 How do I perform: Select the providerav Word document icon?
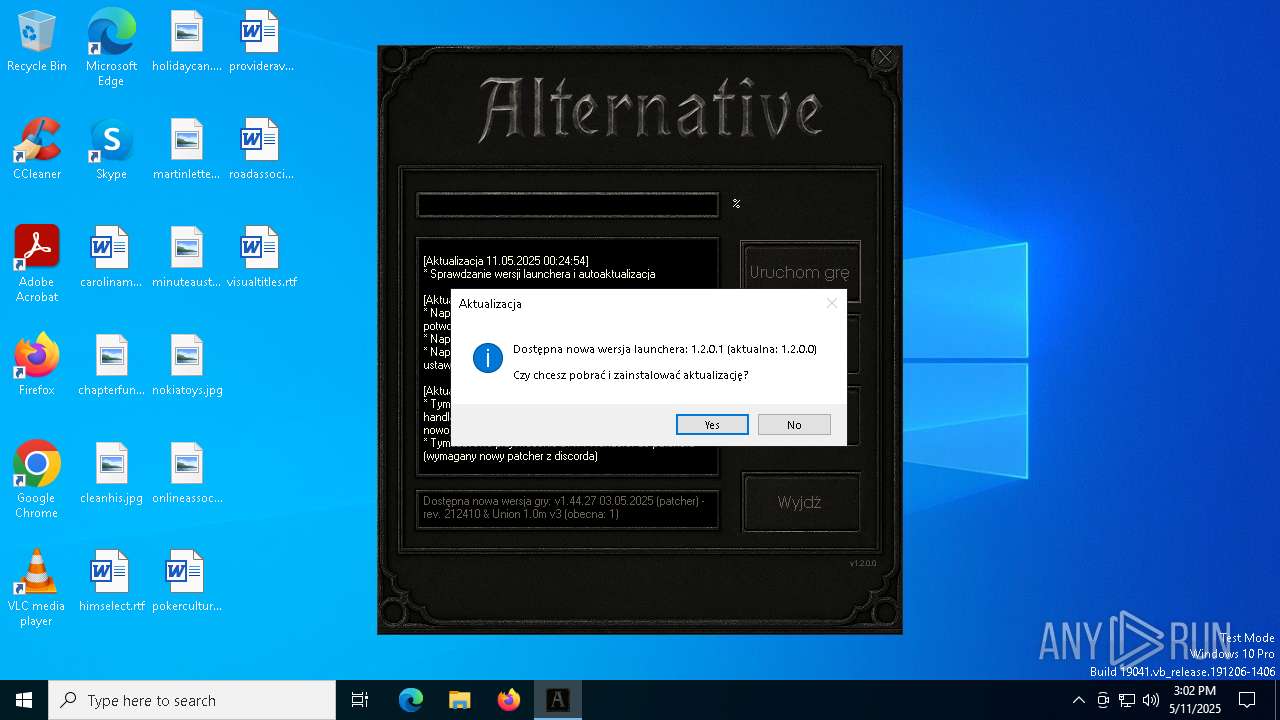(x=261, y=42)
